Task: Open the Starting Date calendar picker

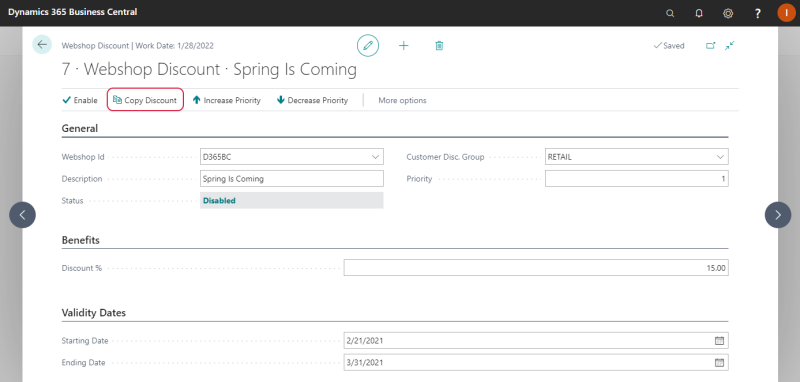Action: (x=719, y=341)
